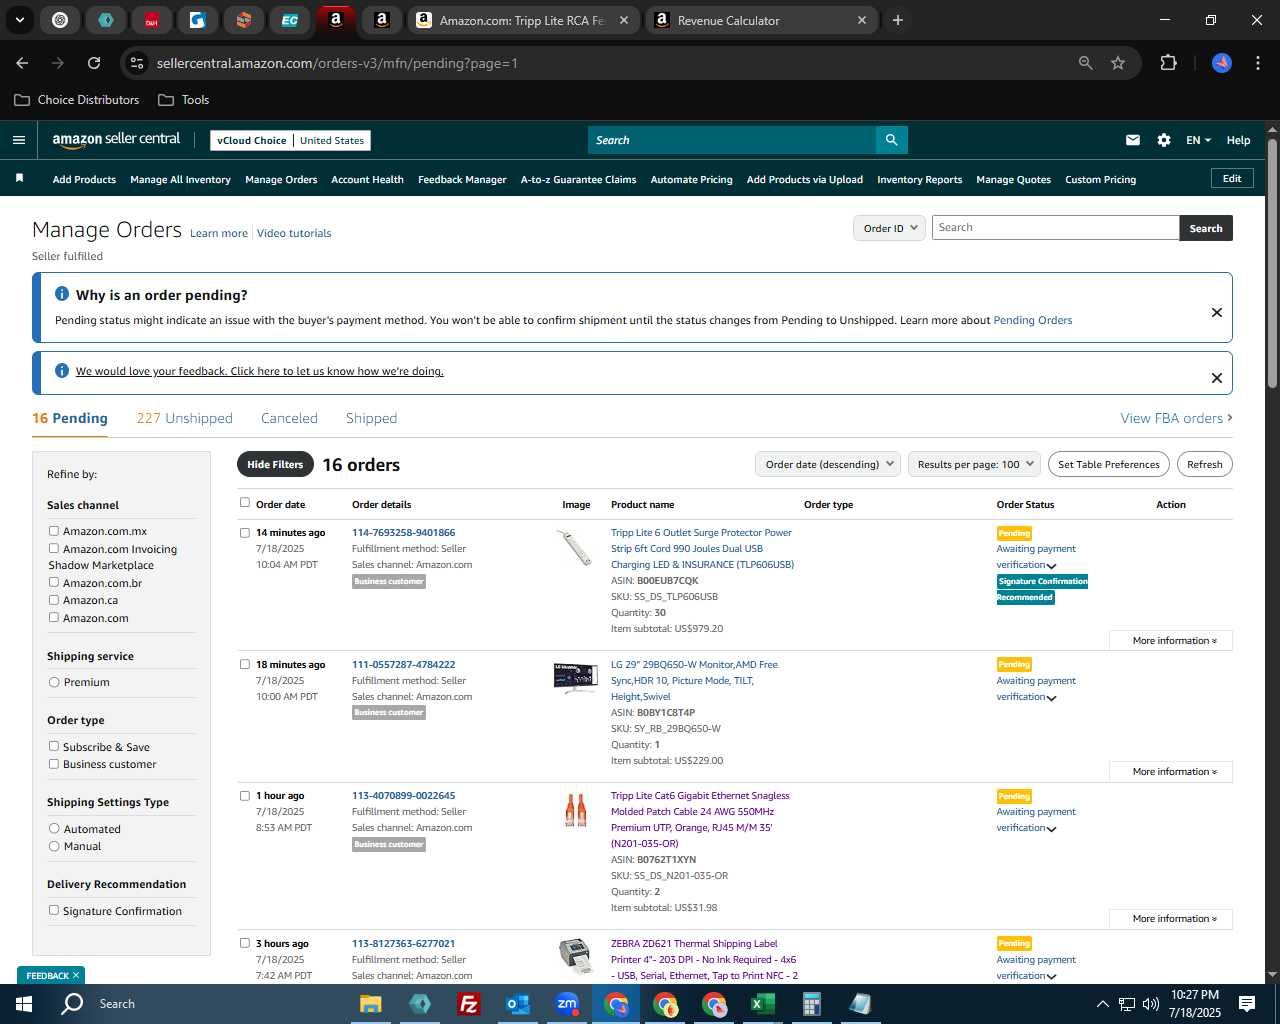Open Windows Start menu
1280x1024 pixels.
click(24, 1003)
